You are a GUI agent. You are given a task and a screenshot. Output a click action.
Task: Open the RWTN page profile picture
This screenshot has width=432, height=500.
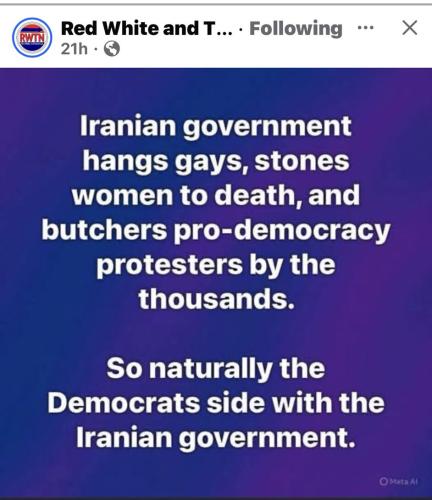click(x=32, y=38)
